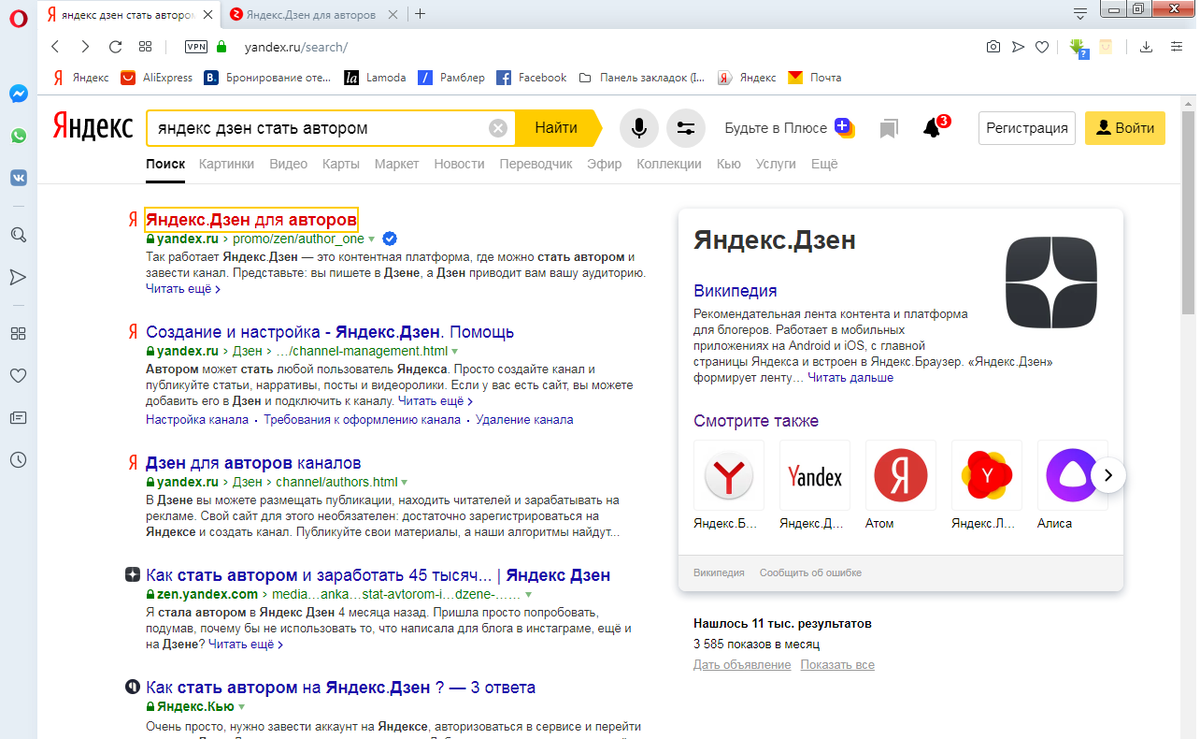Expand options arrow for channel-management.html result
This screenshot has width=1200, height=739.
pyautogui.click(x=455, y=352)
